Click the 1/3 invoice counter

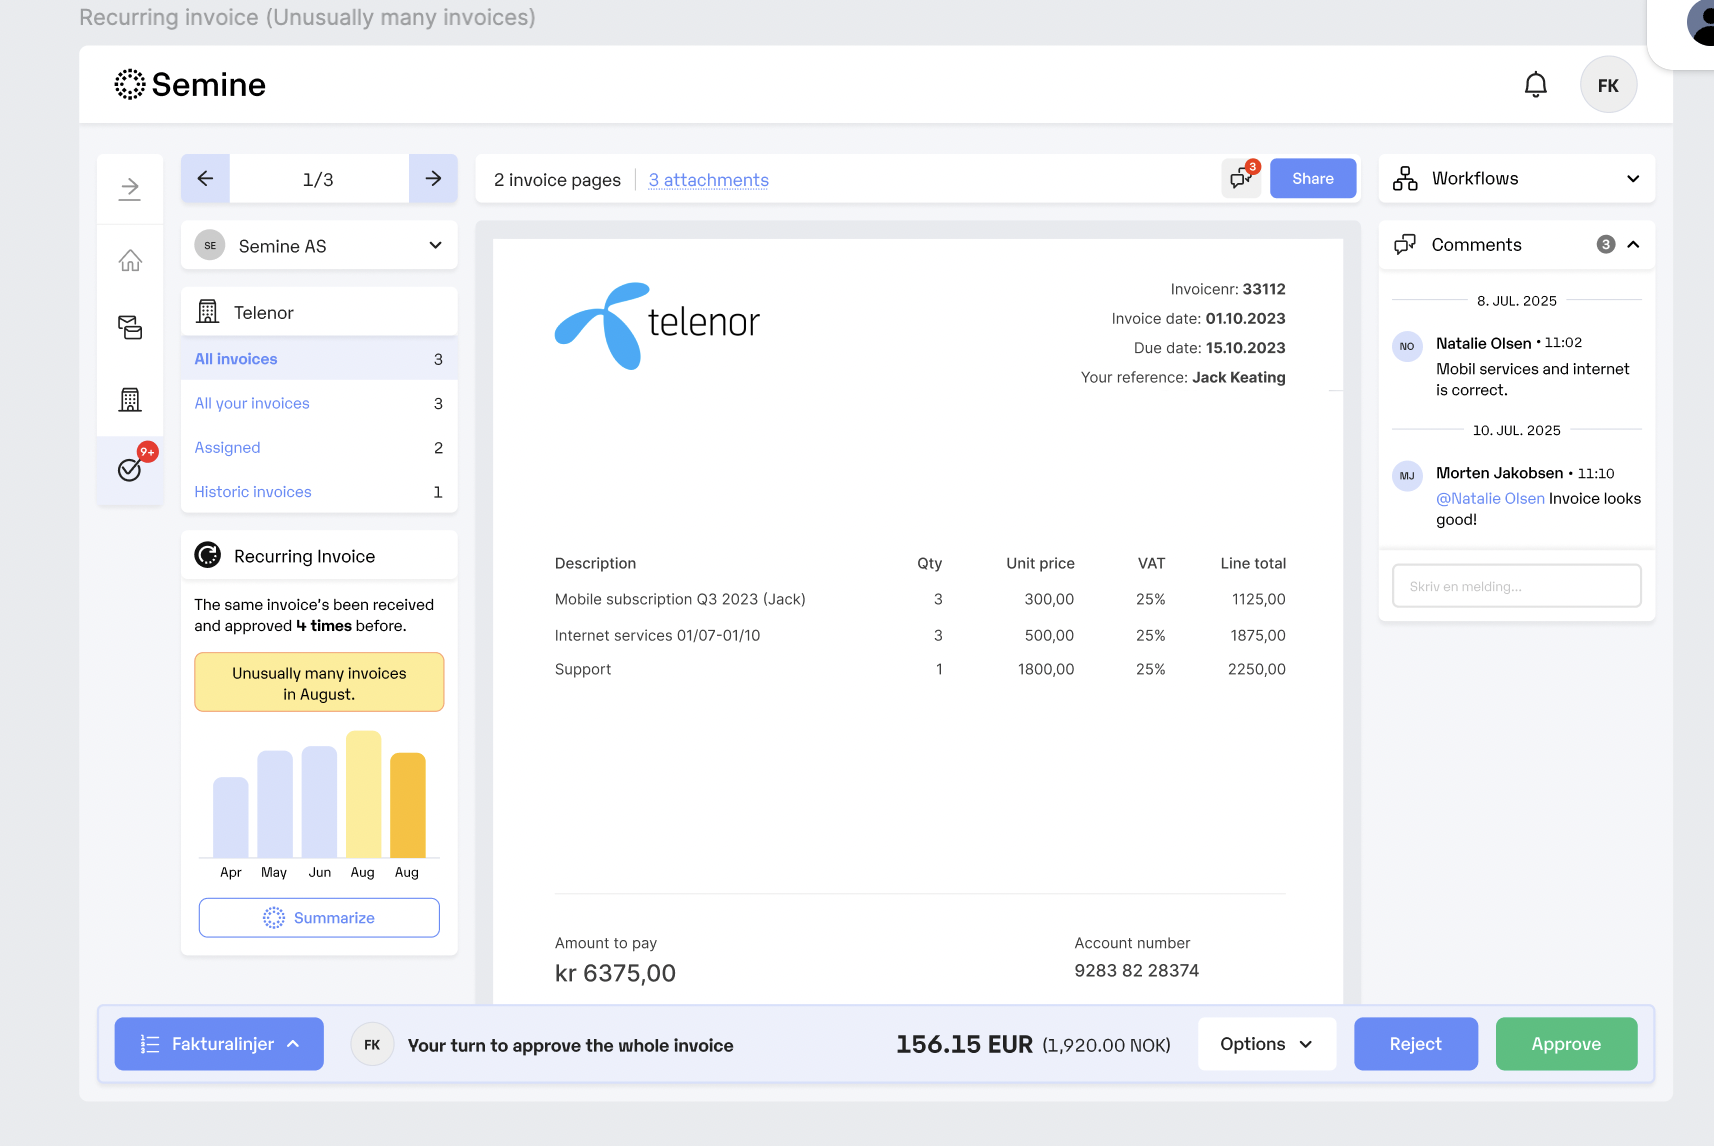(x=318, y=180)
